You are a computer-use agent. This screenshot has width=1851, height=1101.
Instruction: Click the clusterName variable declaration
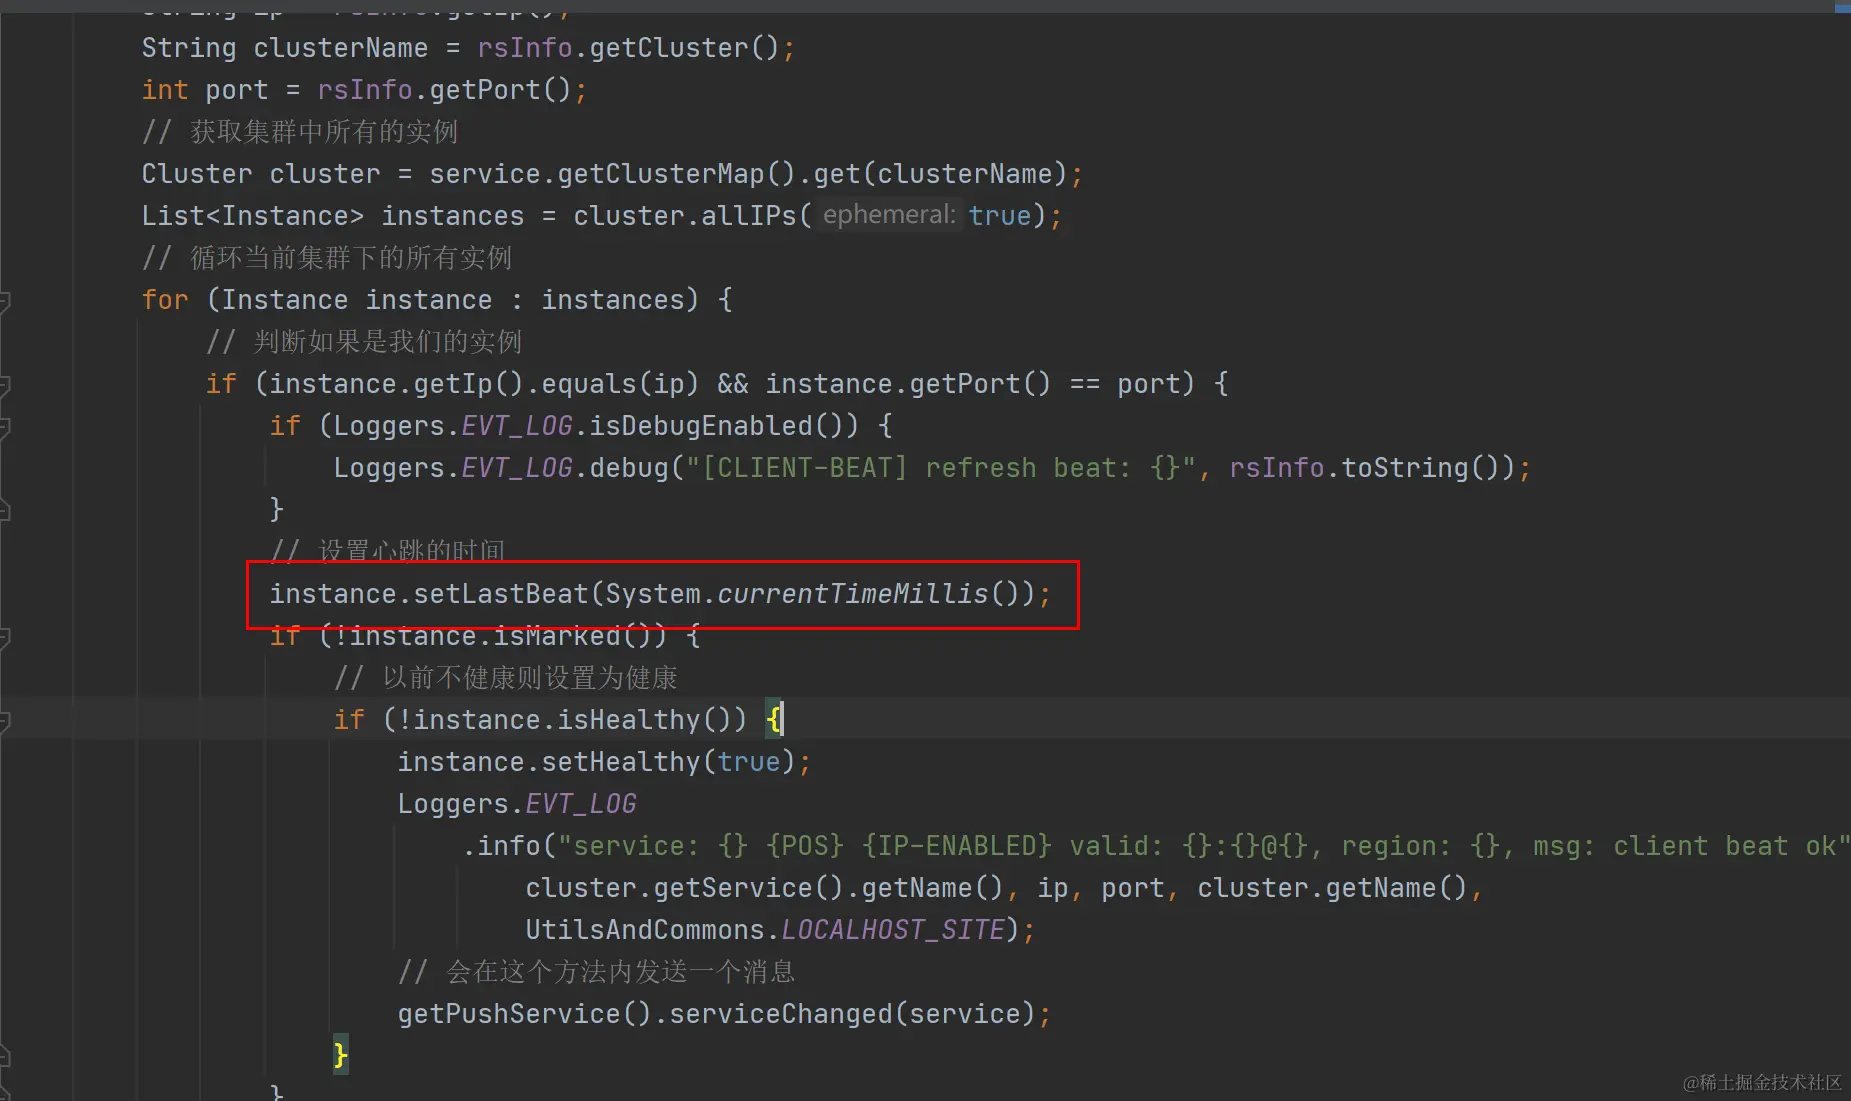340,48
